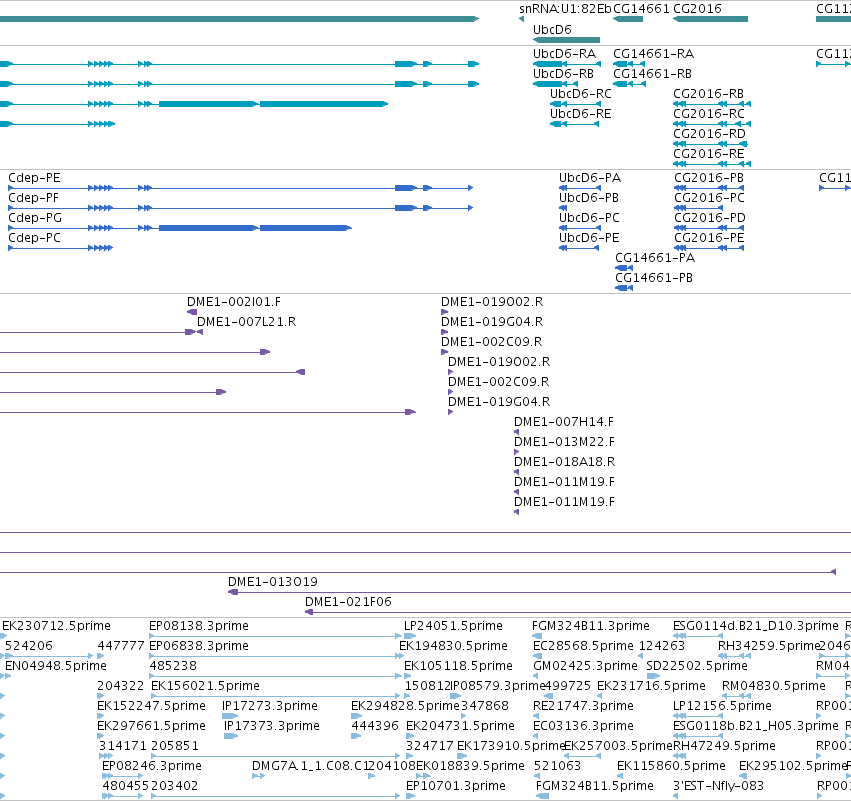
Task: Open the UbcD6-PB CDS feature
Action: point(589,198)
